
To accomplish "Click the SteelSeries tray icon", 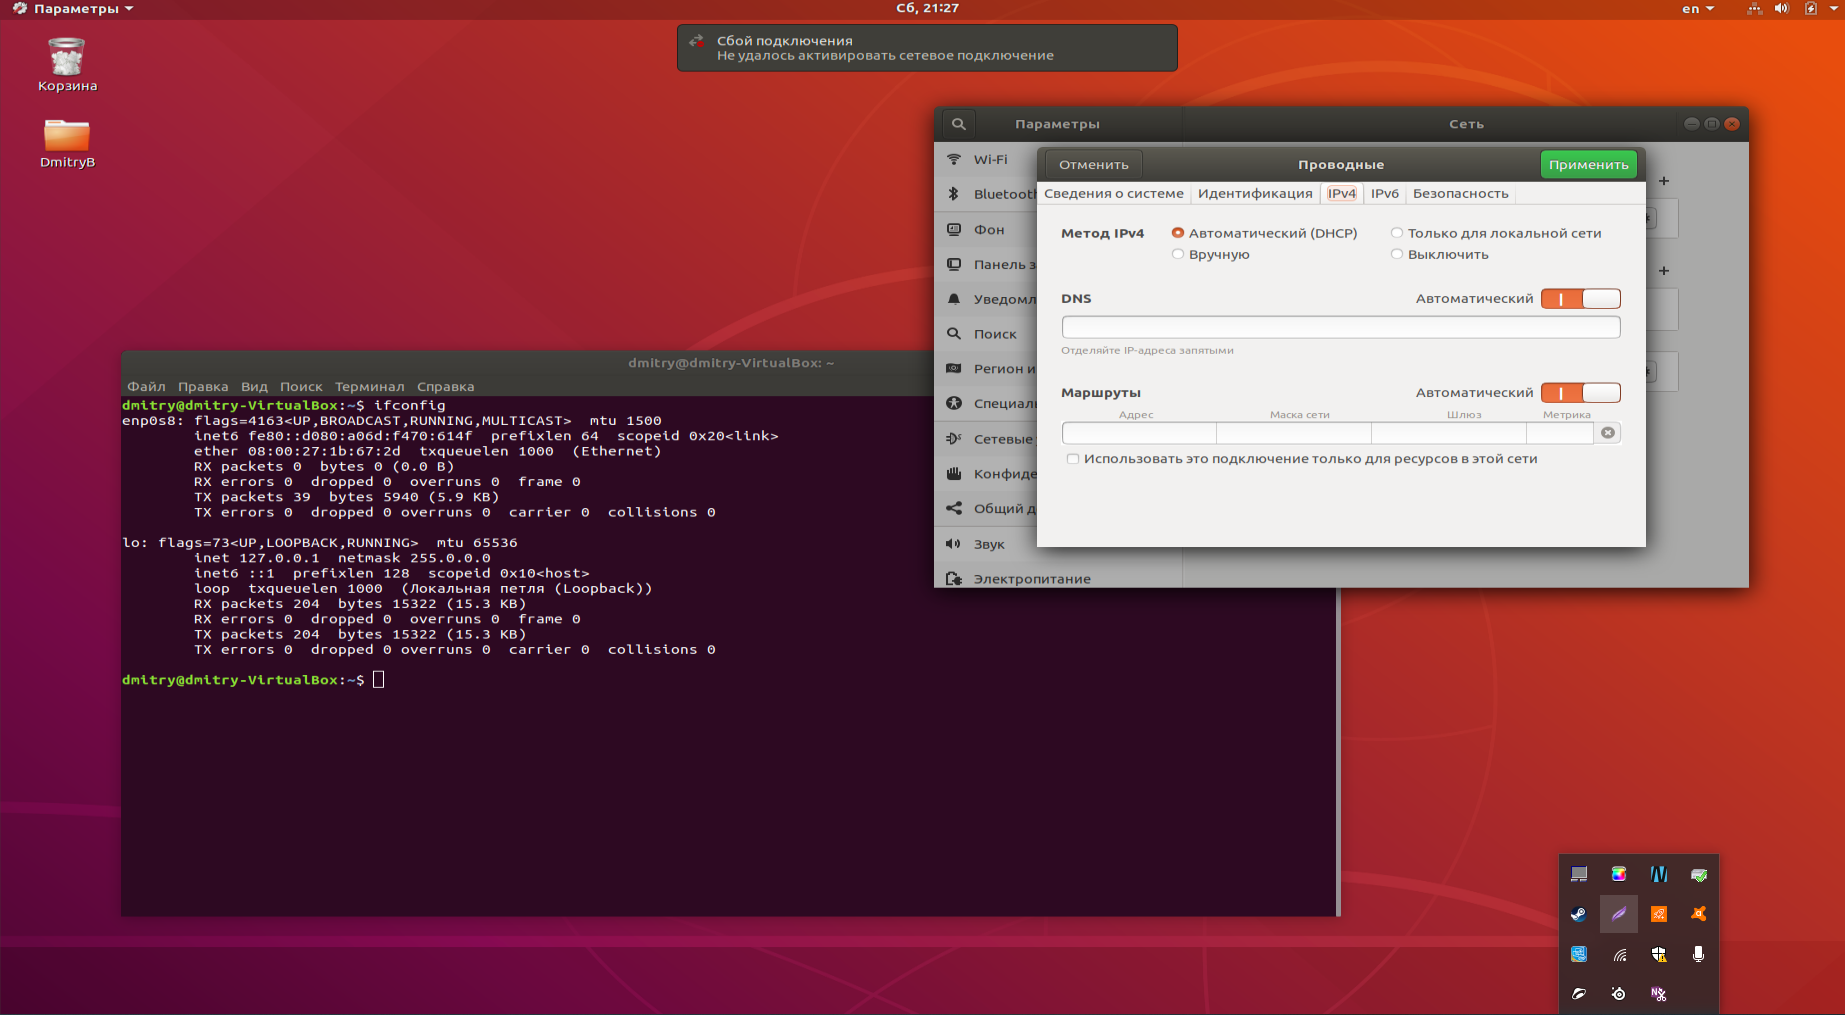I will [1619, 994].
